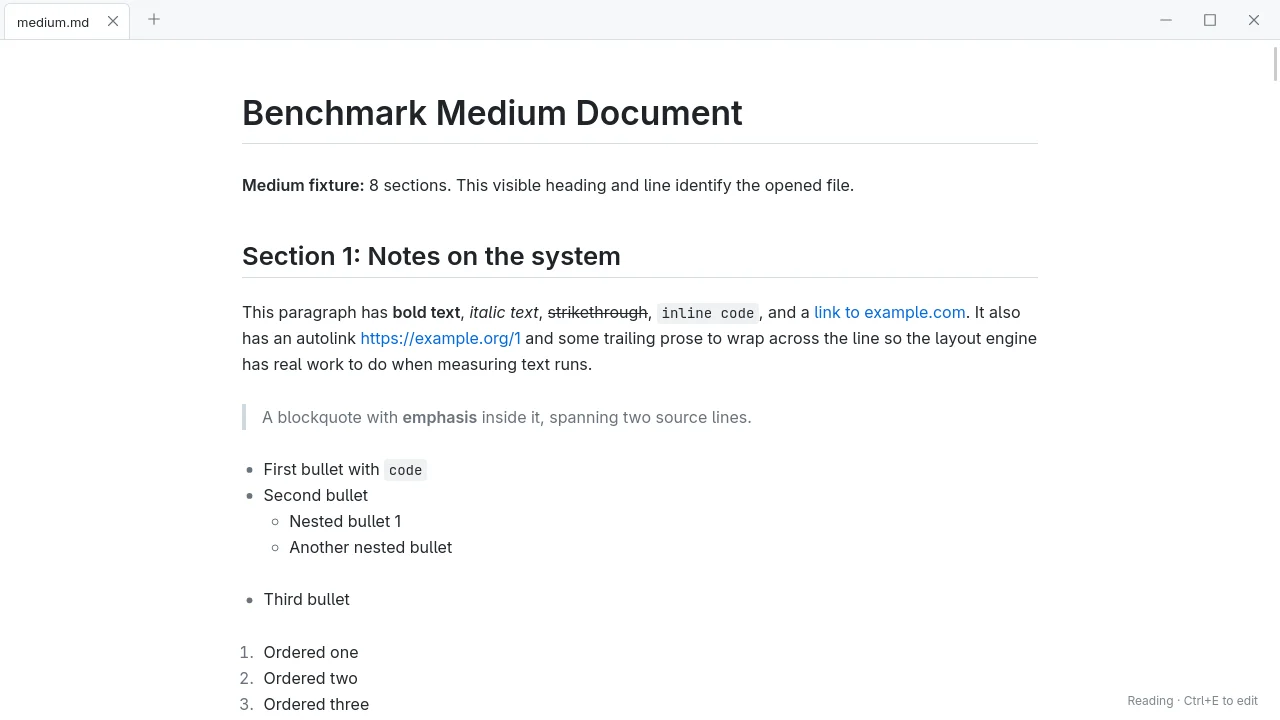Click the Section 1: Notes on the system heading
Viewport: 1280px width, 720px height.
(x=431, y=256)
